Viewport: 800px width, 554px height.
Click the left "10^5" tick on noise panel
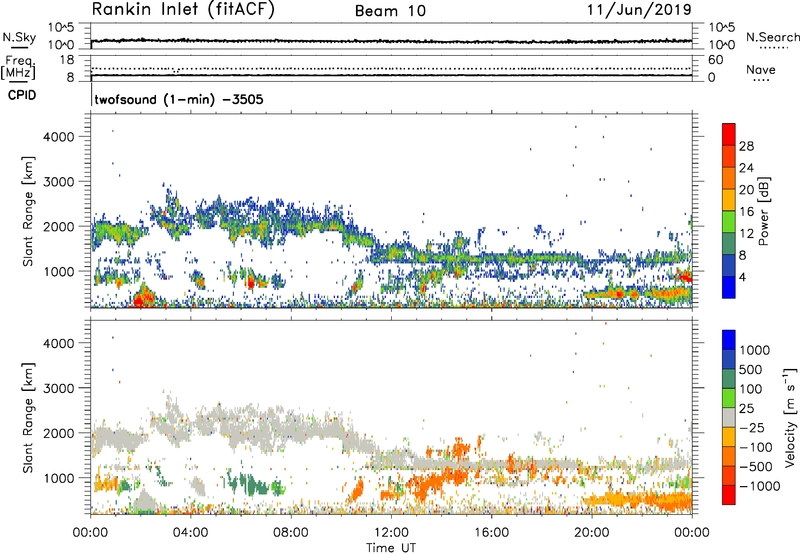[61, 27]
